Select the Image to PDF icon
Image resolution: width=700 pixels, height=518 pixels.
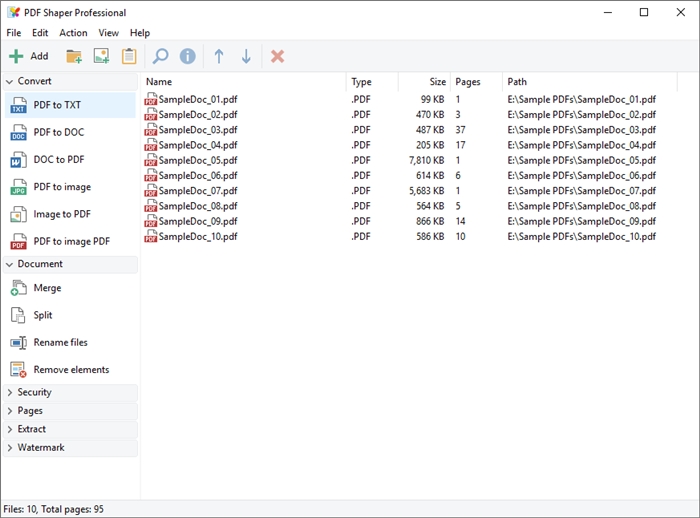click(x=18, y=214)
